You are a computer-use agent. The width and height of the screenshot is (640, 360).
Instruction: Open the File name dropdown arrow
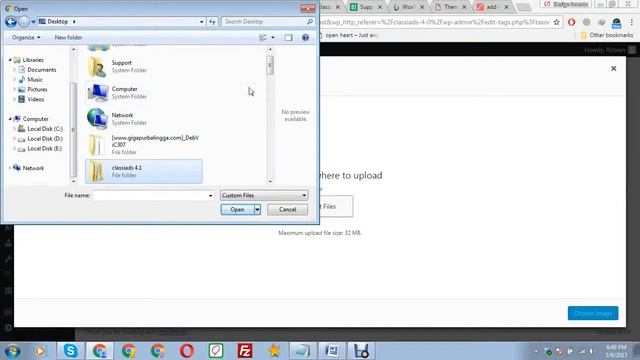point(211,196)
